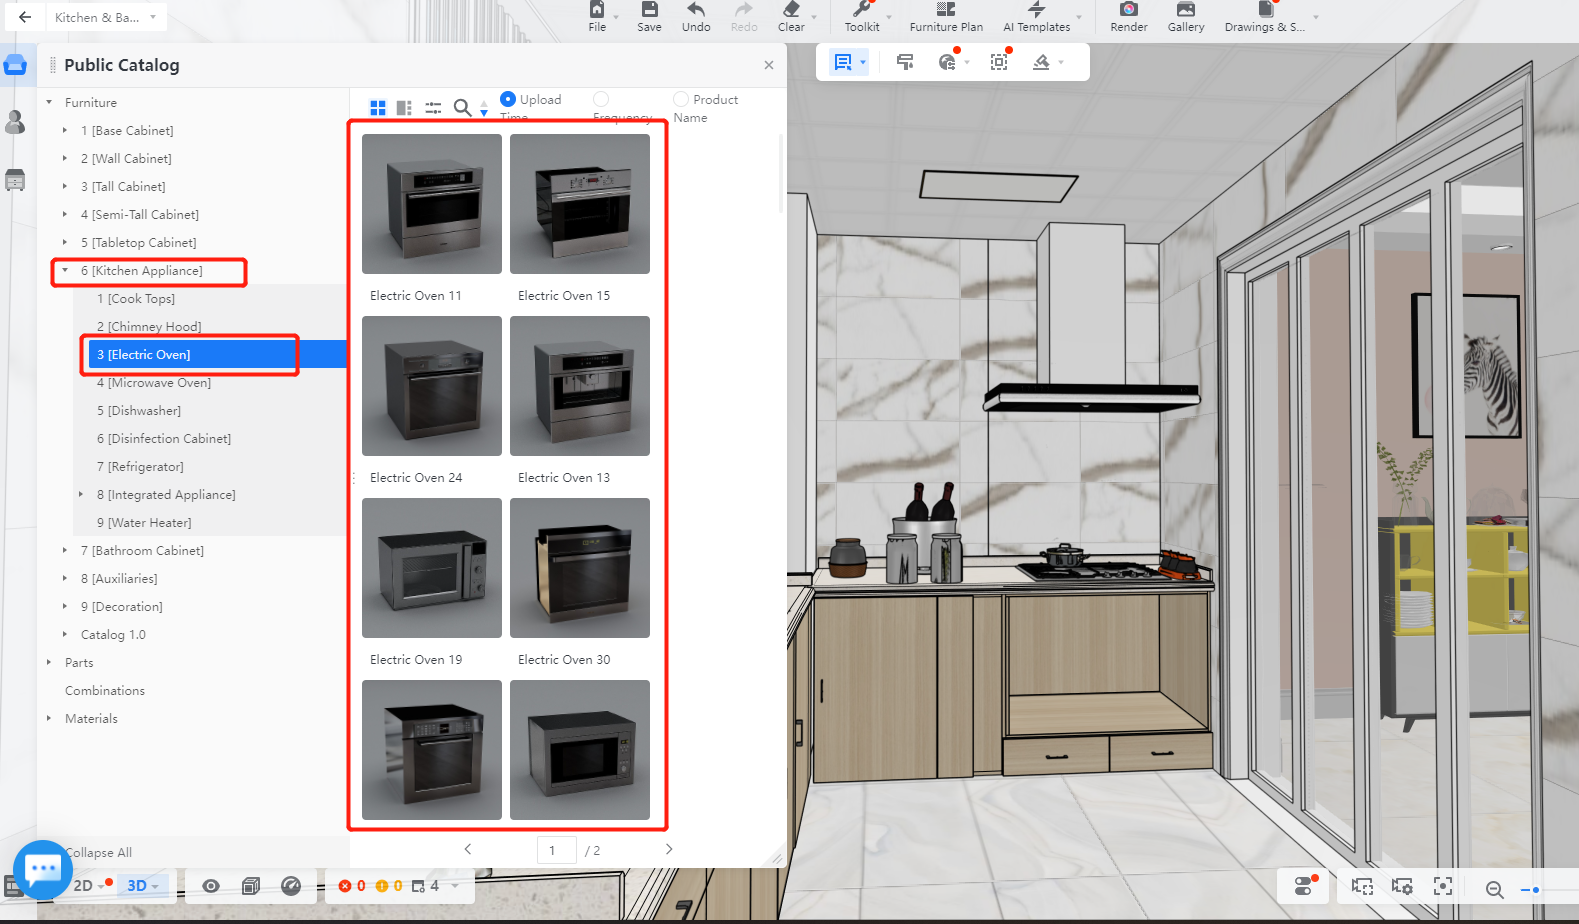Collapse the 6 [Kitchen Appliance] category
This screenshot has height=924, width=1579.
pyautogui.click(x=65, y=271)
